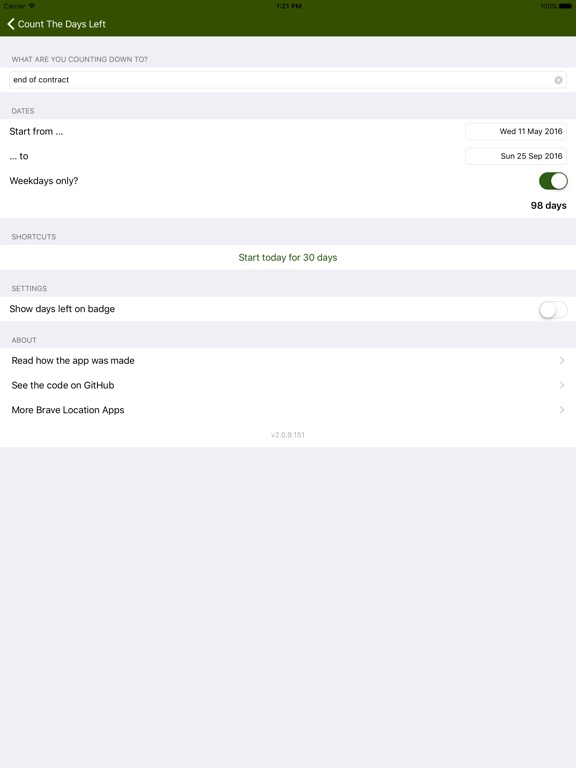Tap chevron for More Brave Location Apps

click(562, 410)
